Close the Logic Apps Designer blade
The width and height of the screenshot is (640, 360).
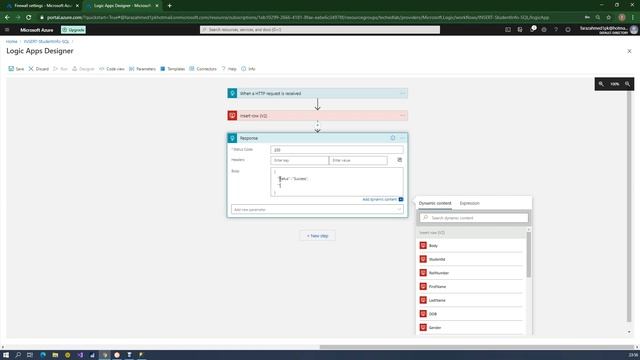pos(629,51)
